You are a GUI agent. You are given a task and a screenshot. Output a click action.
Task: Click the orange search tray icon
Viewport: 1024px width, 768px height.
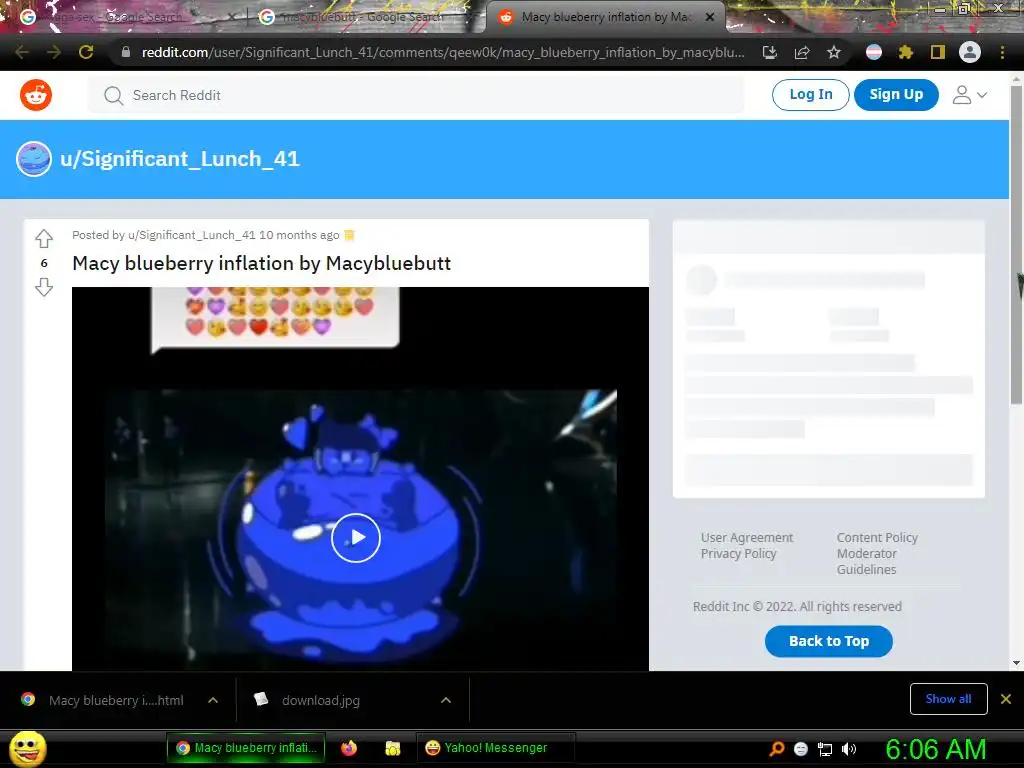tap(776, 748)
